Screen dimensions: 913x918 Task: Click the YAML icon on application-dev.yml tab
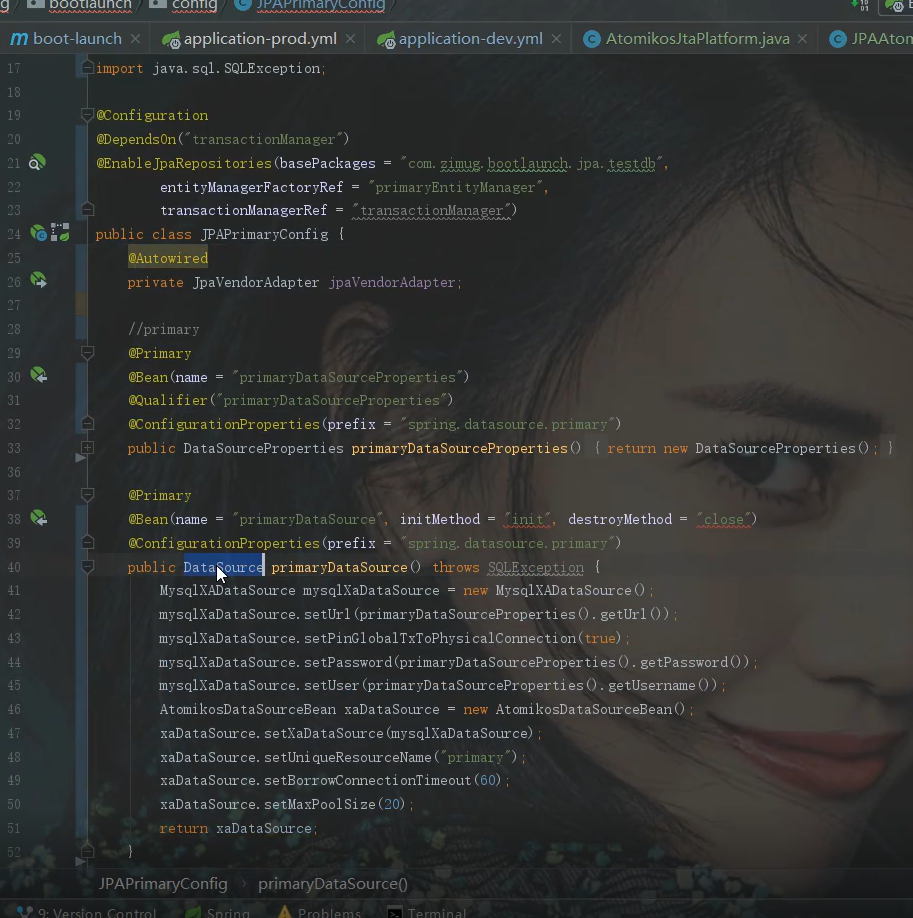coord(386,39)
